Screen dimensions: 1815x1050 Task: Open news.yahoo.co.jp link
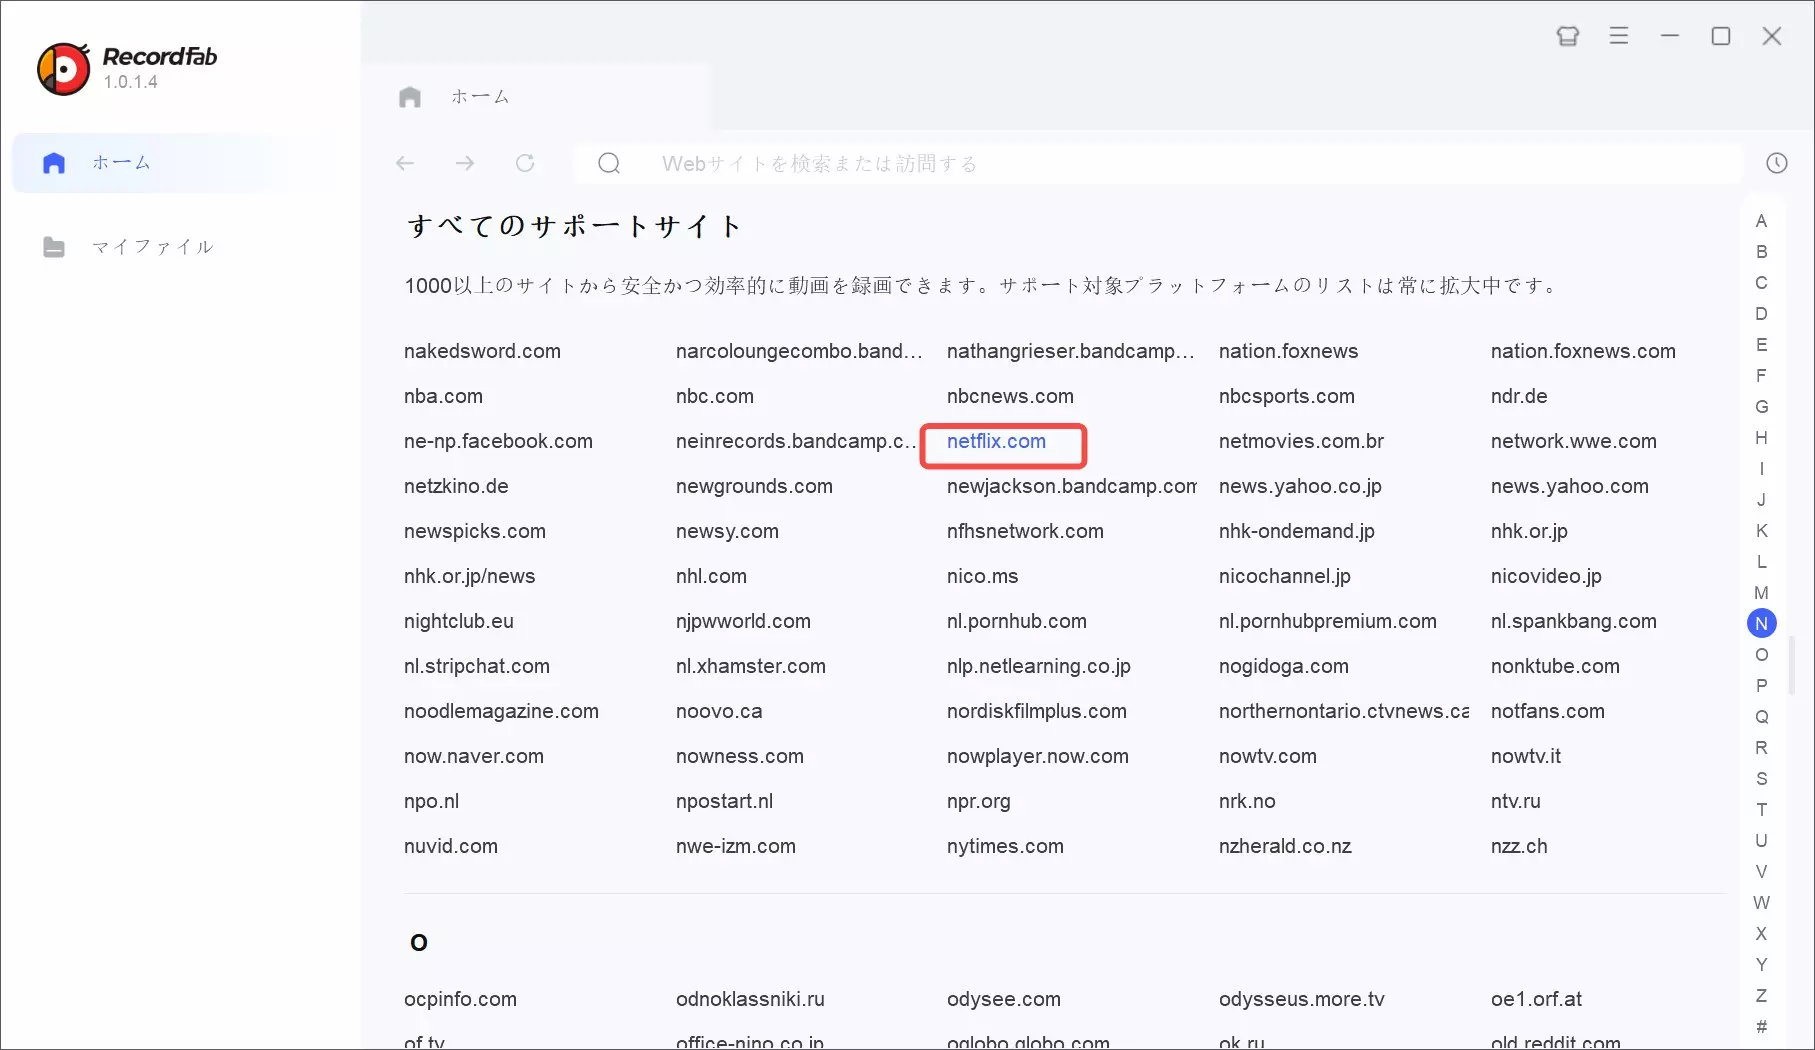tap(1300, 486)
